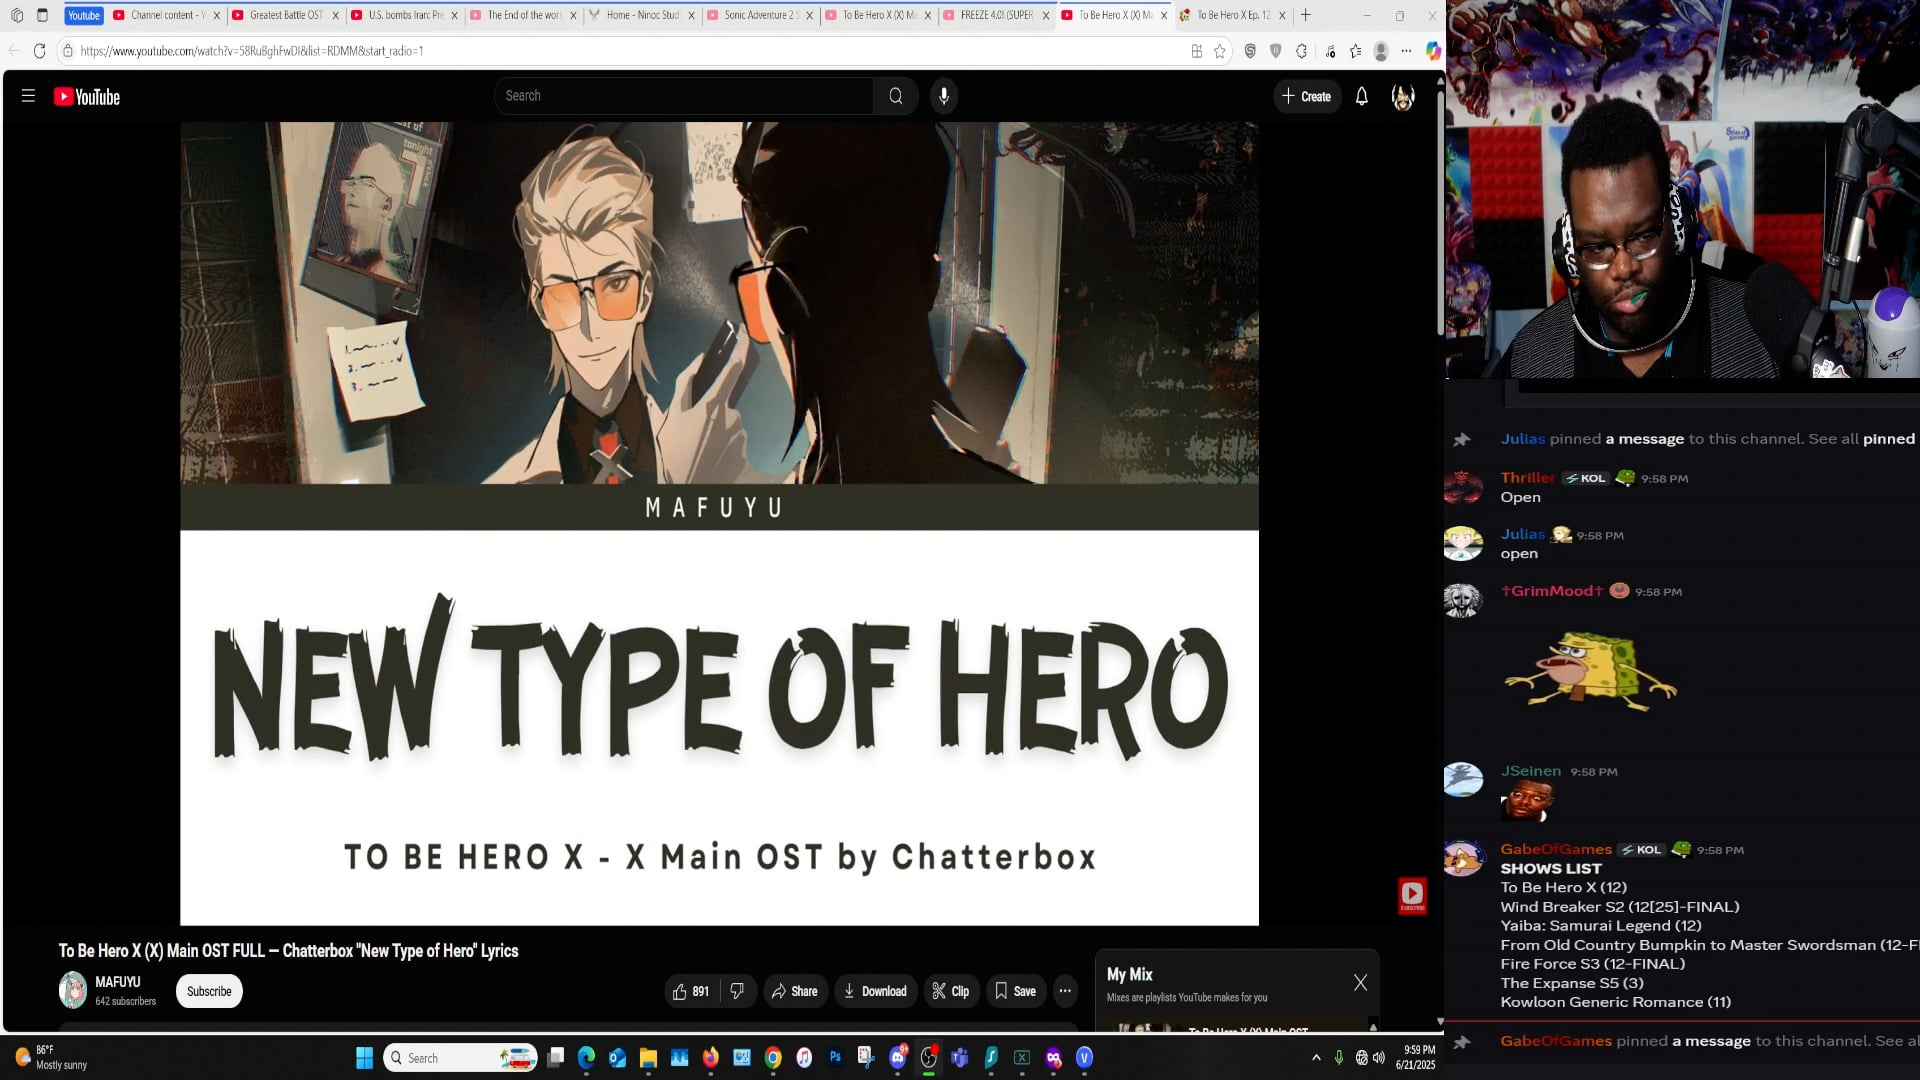View site information lock icon
This screenshot has width=1920, height=1080.
(68, 51)
